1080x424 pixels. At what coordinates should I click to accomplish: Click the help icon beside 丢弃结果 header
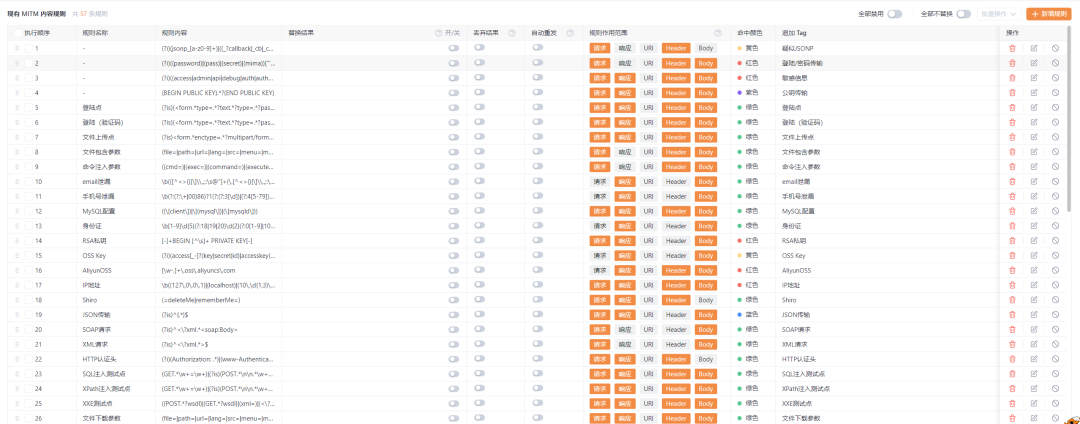point(512,33)
